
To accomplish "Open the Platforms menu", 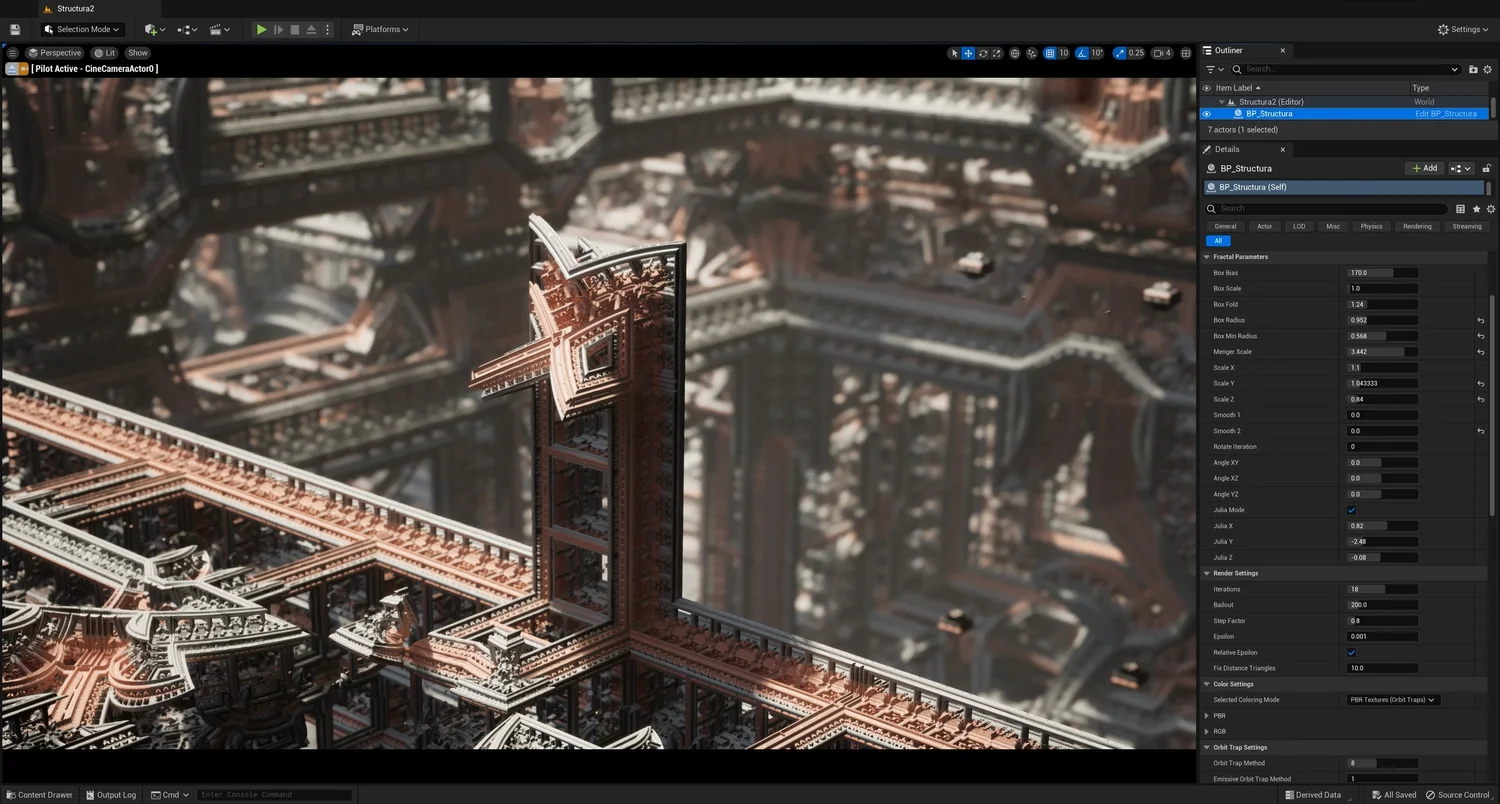I will (380, 29).
